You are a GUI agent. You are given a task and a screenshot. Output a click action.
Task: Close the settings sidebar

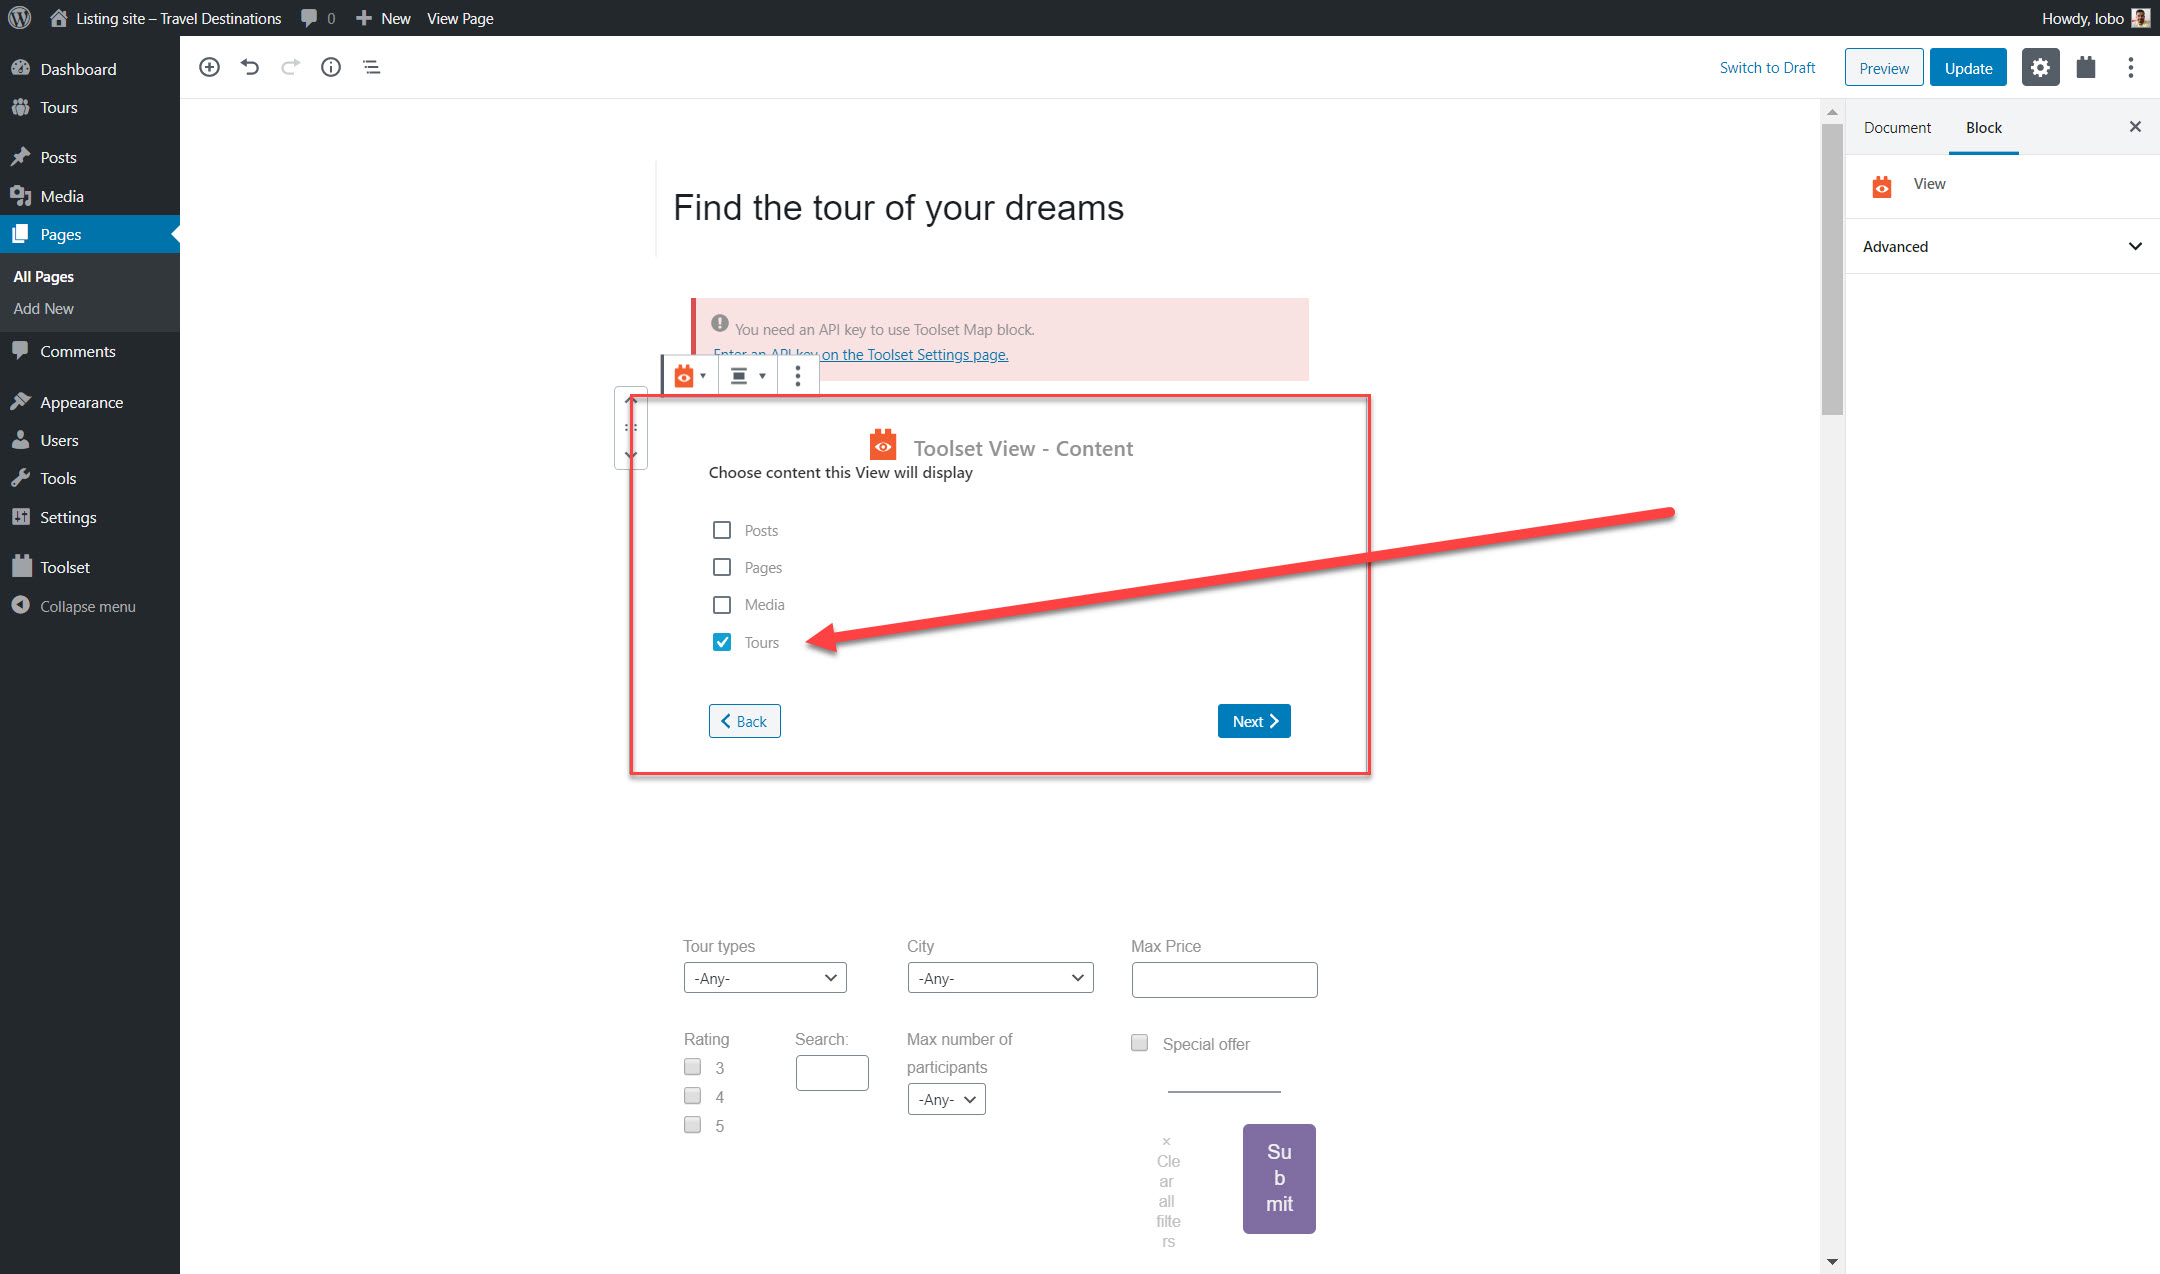[x=2135, y=127]
